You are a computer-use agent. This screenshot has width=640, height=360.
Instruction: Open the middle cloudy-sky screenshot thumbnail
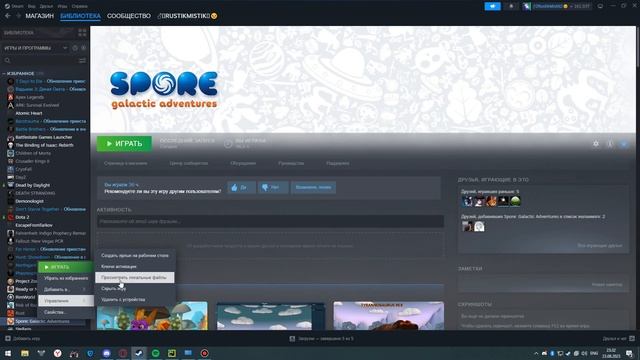(271, 316)
